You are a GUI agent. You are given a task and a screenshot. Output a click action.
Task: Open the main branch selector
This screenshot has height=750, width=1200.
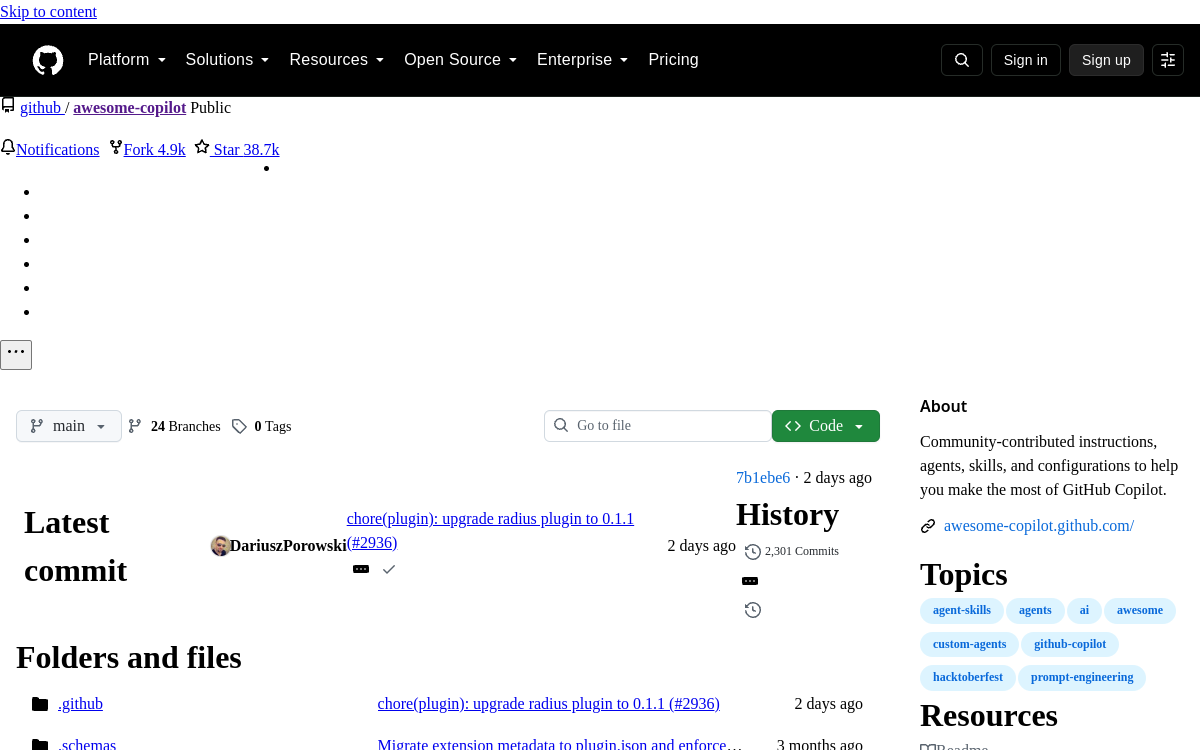click(69, 426)
